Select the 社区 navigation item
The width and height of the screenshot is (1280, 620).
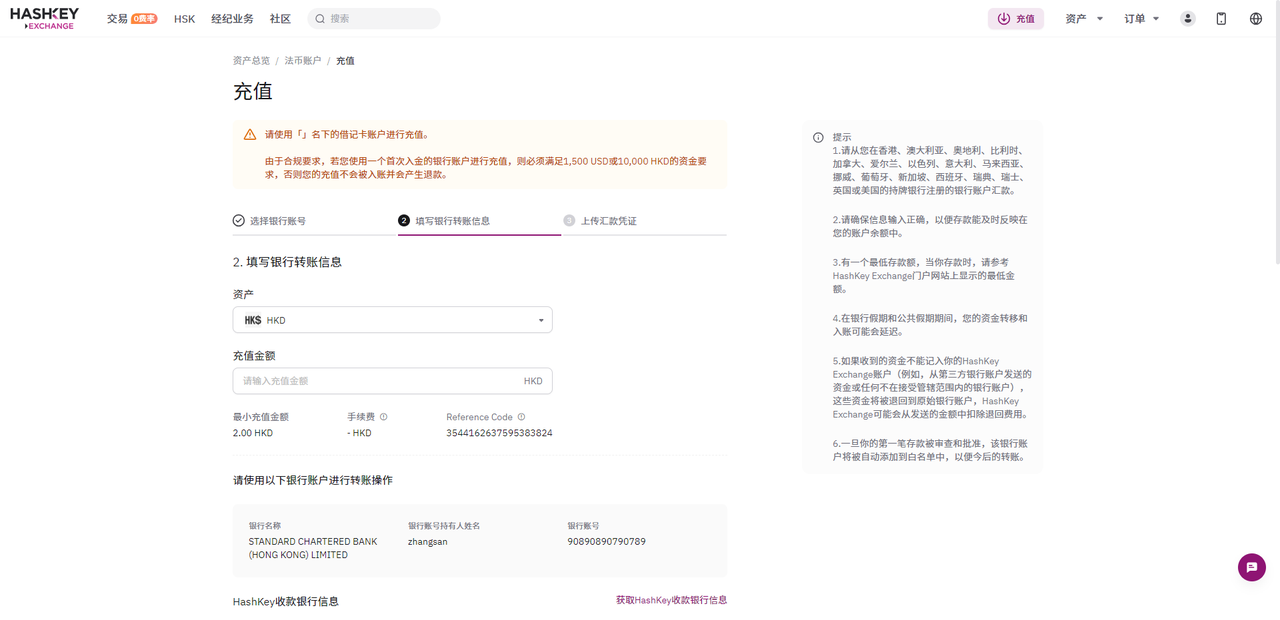280,19
